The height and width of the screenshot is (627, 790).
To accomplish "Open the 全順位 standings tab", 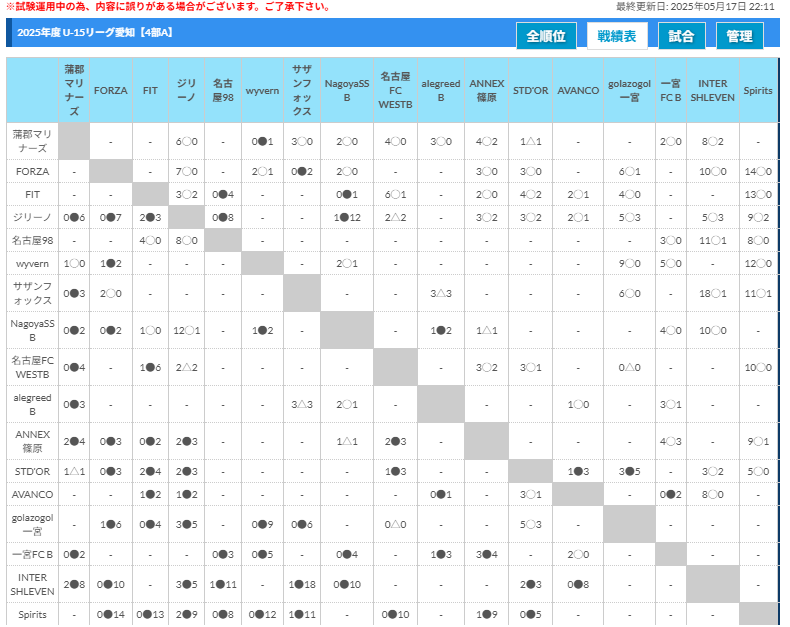I will (546, 36).
